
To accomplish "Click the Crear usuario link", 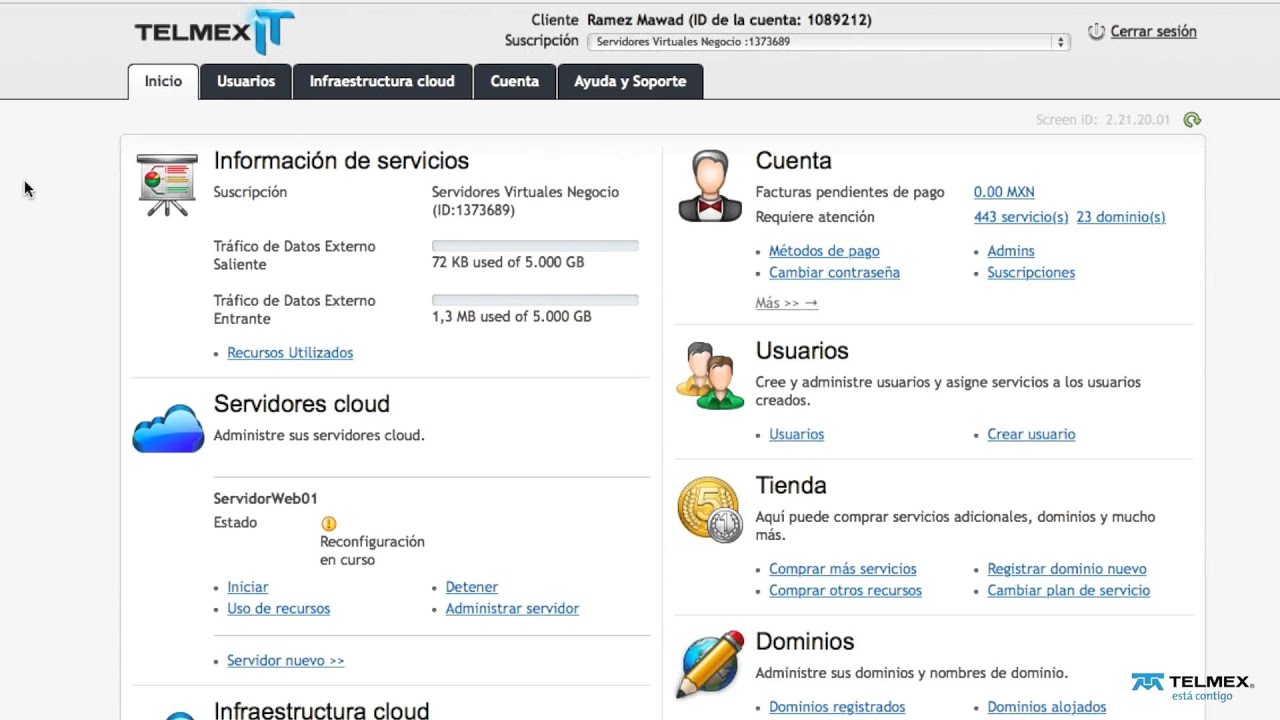I will [1031, 435].
